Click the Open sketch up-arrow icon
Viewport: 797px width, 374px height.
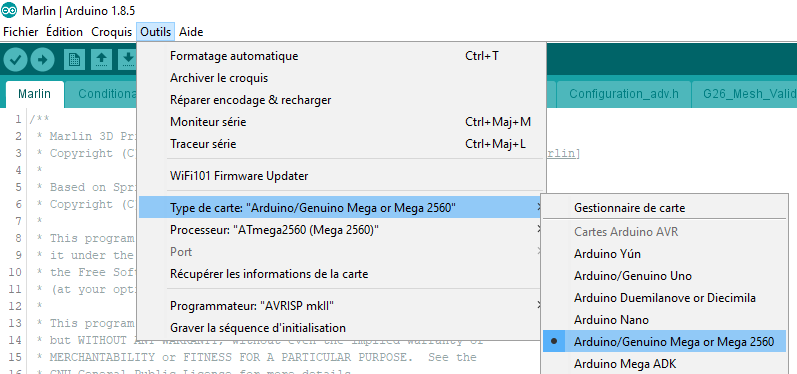101,60
